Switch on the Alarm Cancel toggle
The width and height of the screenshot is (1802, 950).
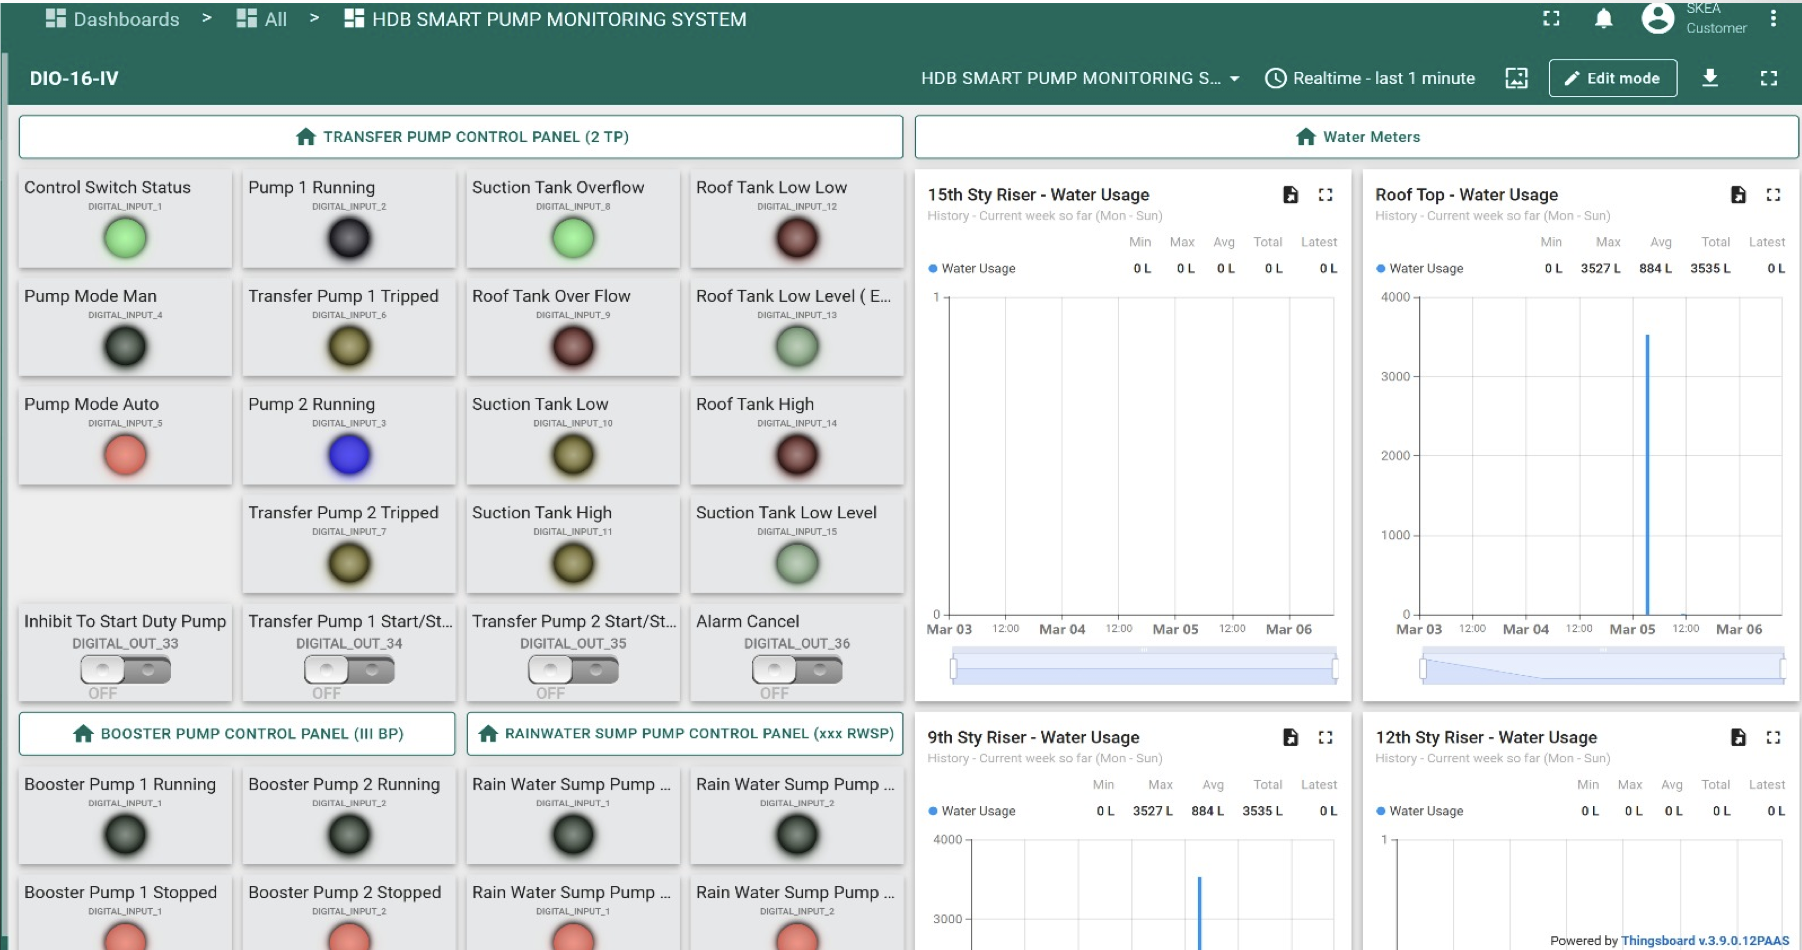tap(797, 669)
